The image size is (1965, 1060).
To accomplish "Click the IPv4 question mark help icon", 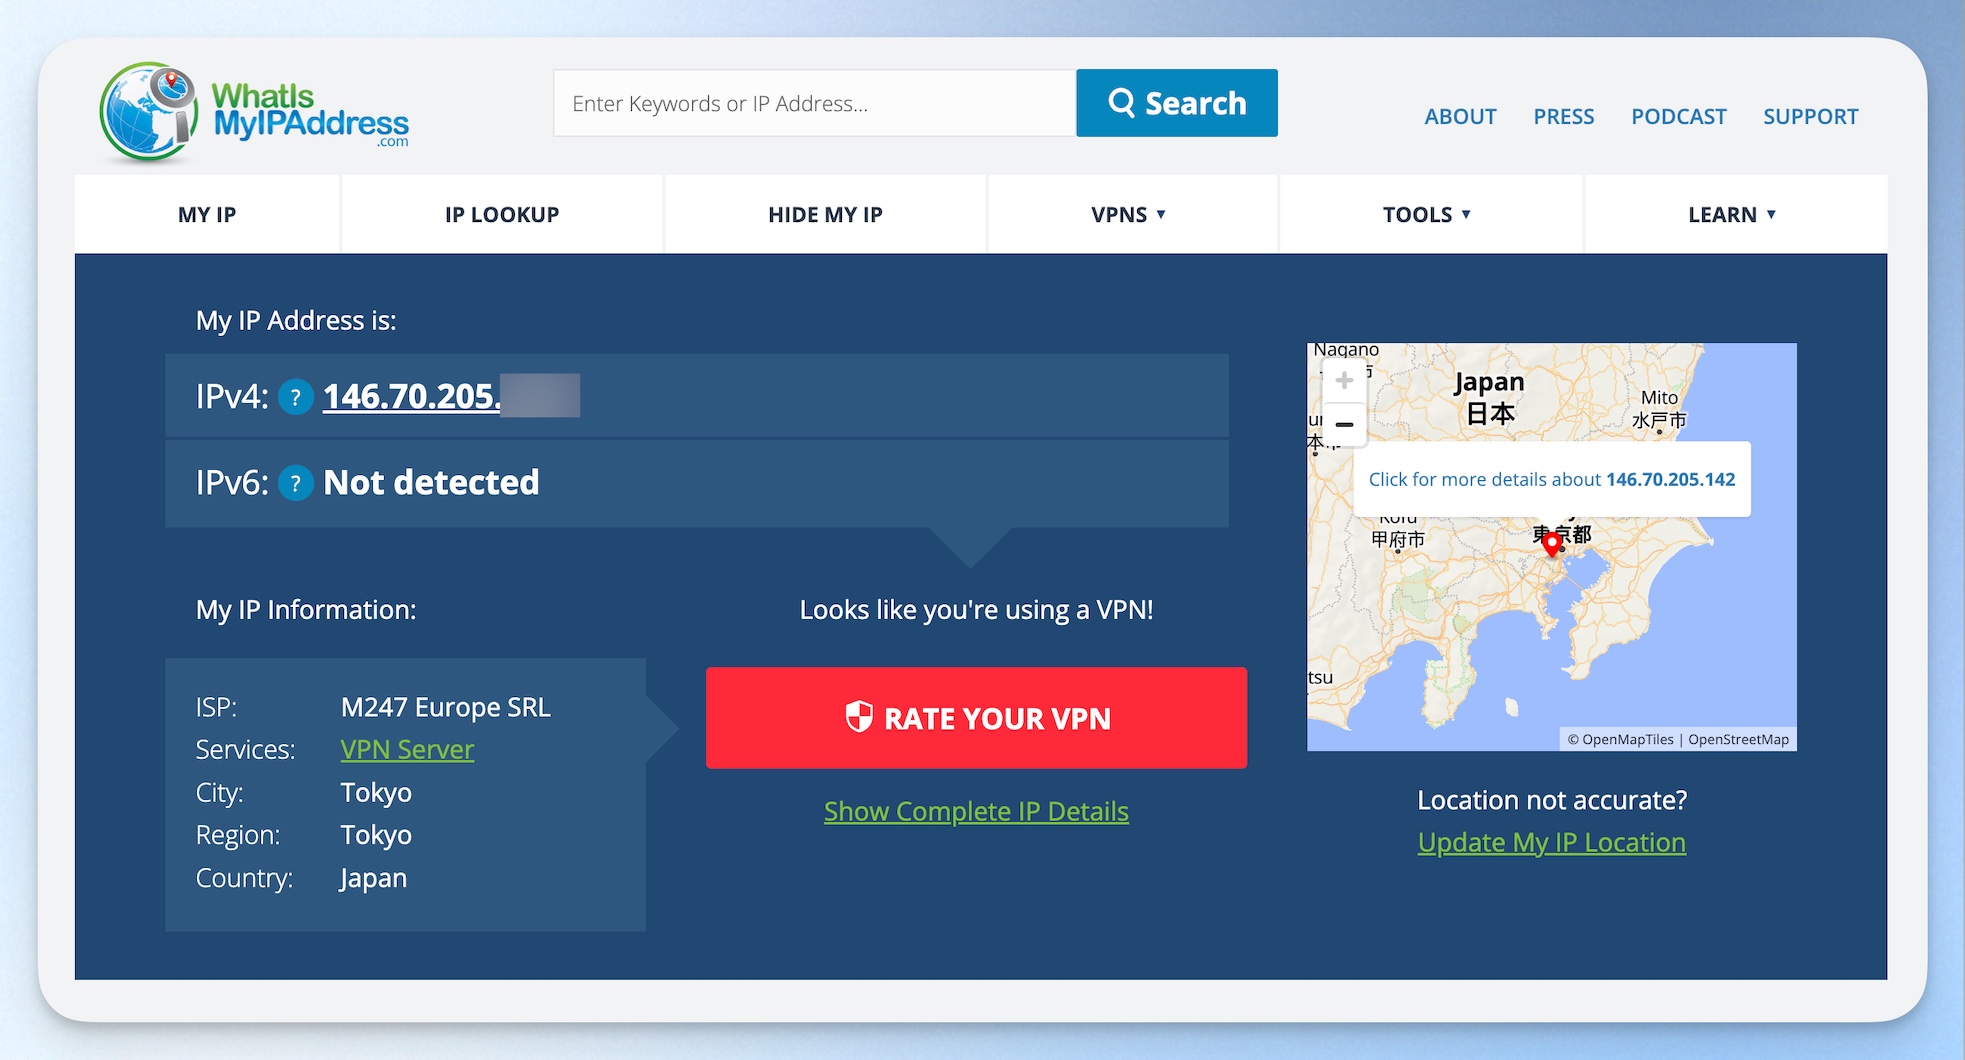I will (x=295, y=398).
